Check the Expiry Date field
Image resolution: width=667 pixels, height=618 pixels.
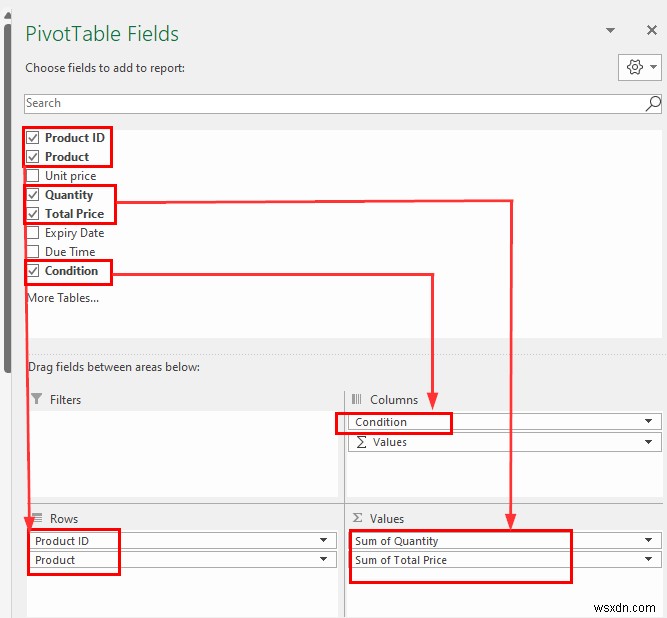tap(33, 233)
